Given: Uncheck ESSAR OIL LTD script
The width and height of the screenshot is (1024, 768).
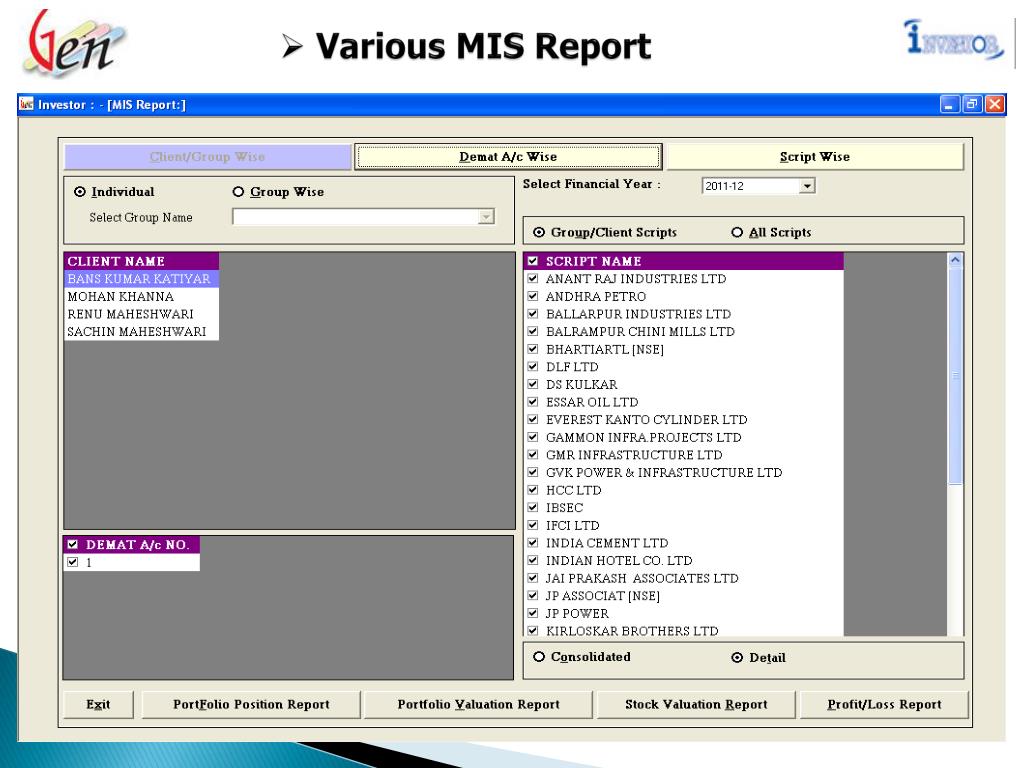Looking at the screenshot, I should (533, 402).
